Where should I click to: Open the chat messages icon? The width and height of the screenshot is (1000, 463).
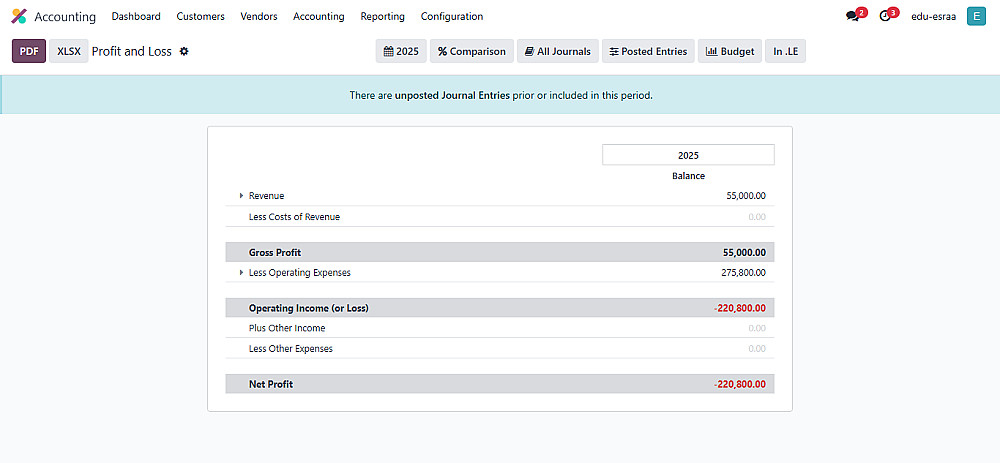point(852,17)
